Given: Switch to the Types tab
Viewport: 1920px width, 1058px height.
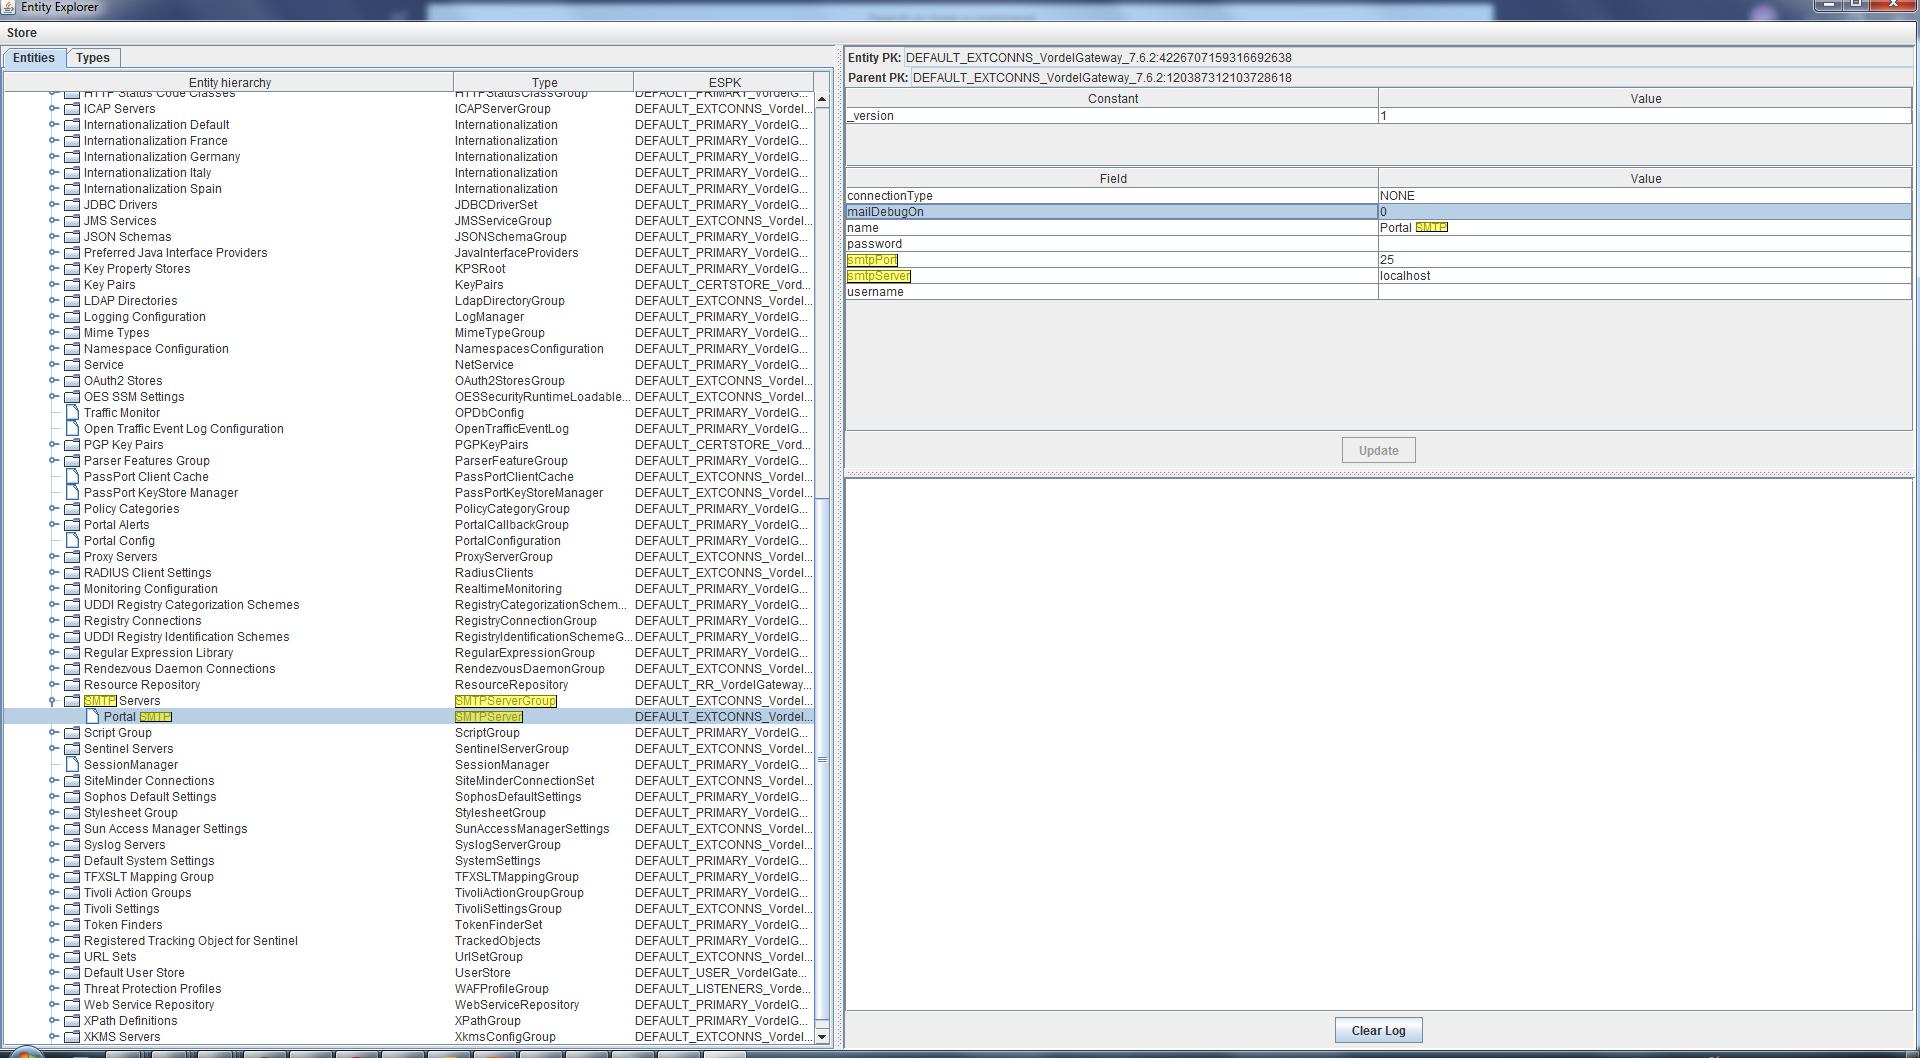Looking at the screenshot, I should coord(93,58).
